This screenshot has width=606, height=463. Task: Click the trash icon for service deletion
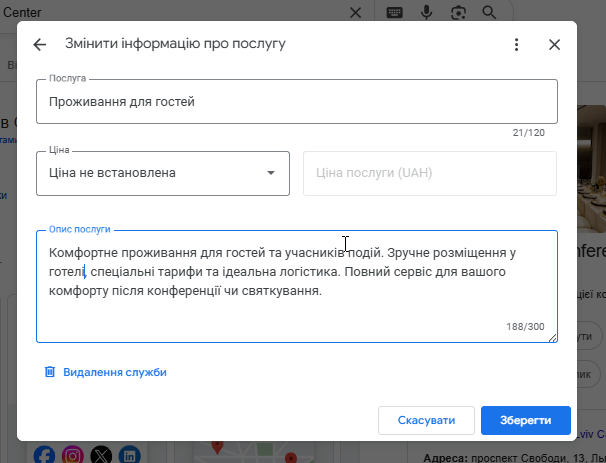point(50,372)
